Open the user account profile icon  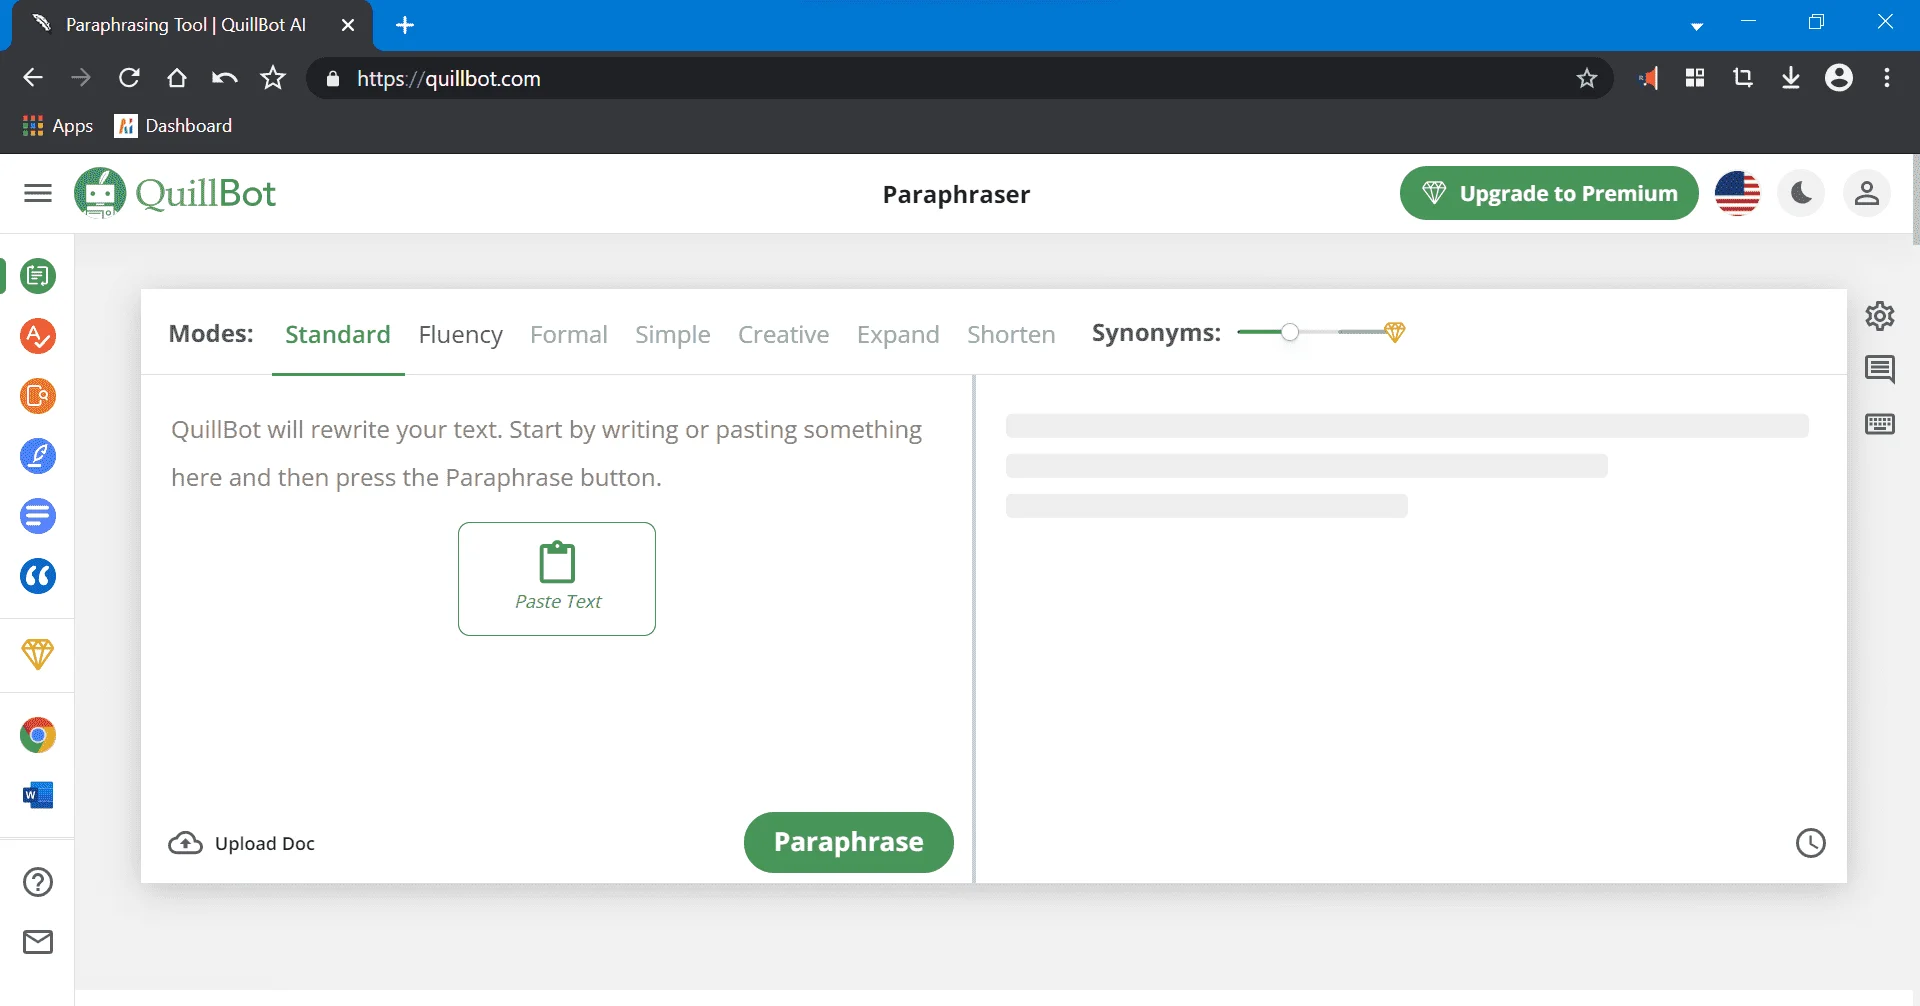[1867, 193]
